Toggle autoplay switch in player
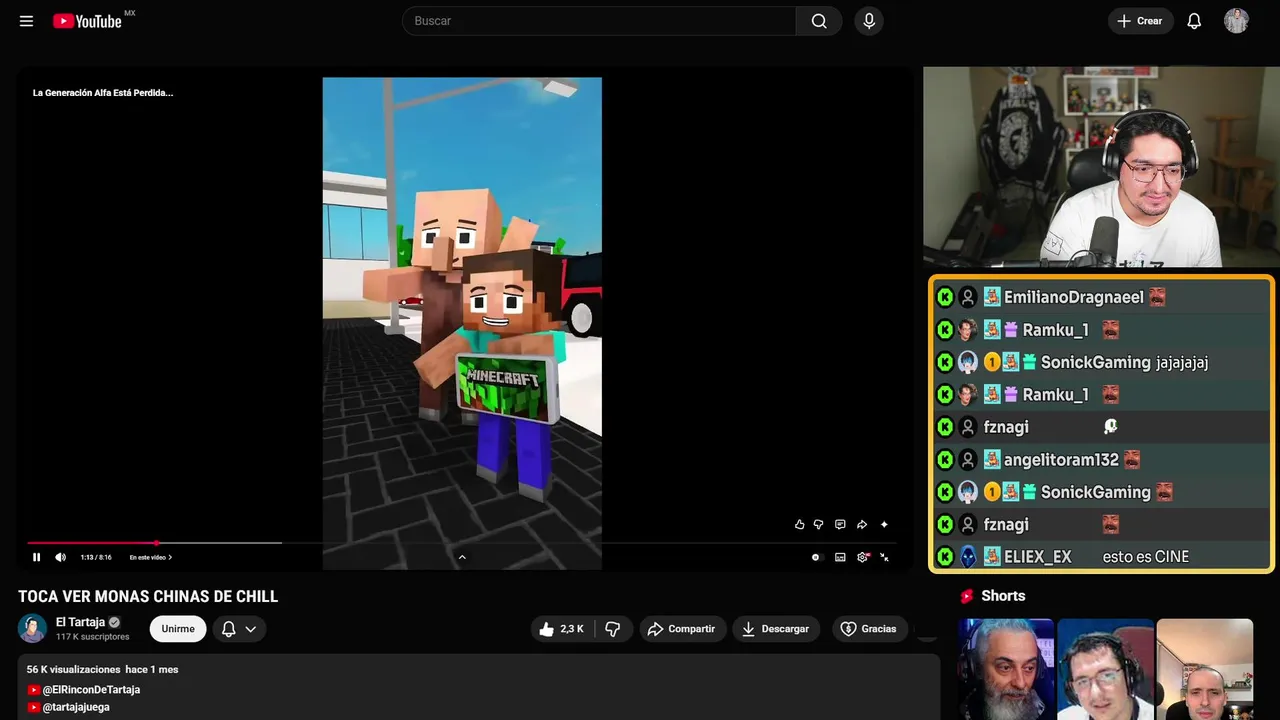This screenshot has width=1280, height=720. coord(816,557)
